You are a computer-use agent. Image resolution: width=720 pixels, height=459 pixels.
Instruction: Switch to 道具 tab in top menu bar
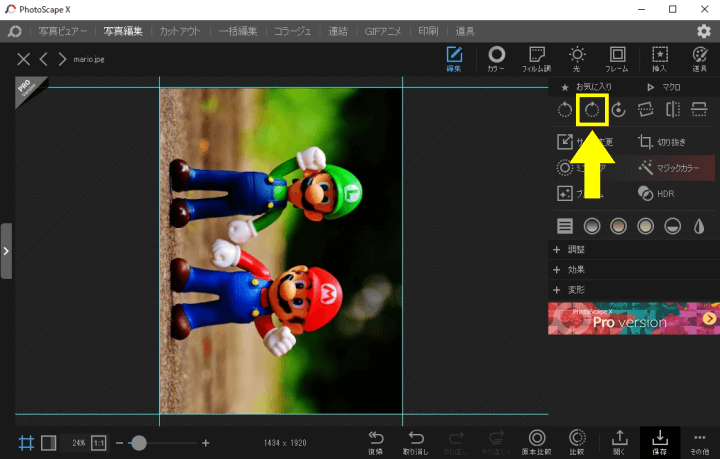pyautogui.click(x=465, y=31)
